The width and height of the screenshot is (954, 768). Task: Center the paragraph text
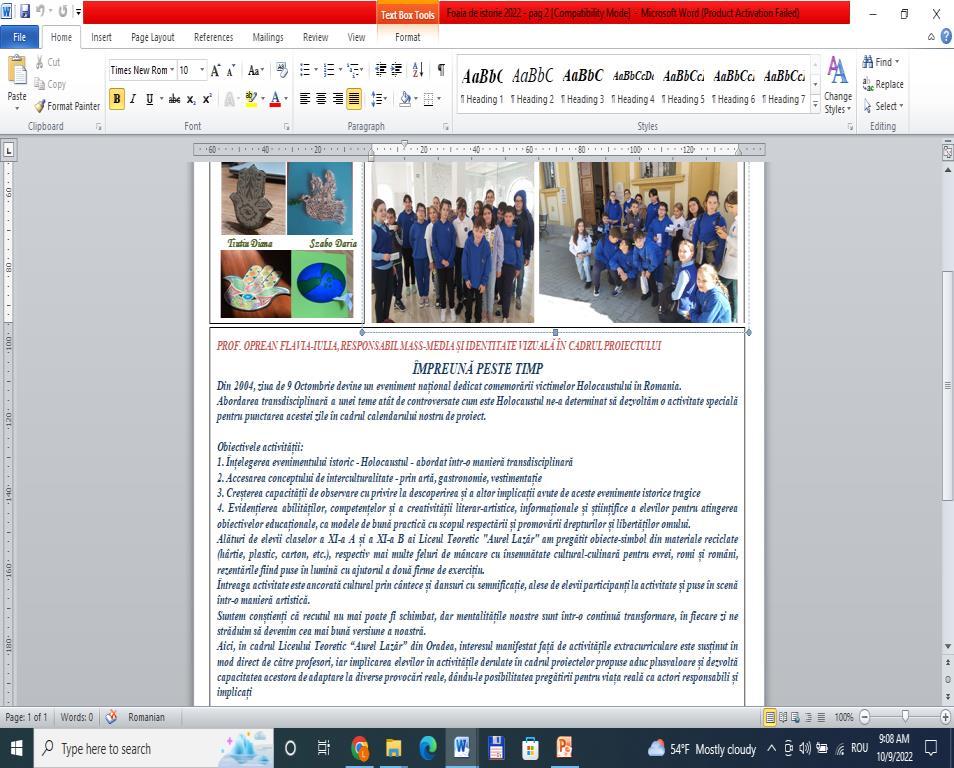point(321,99)
